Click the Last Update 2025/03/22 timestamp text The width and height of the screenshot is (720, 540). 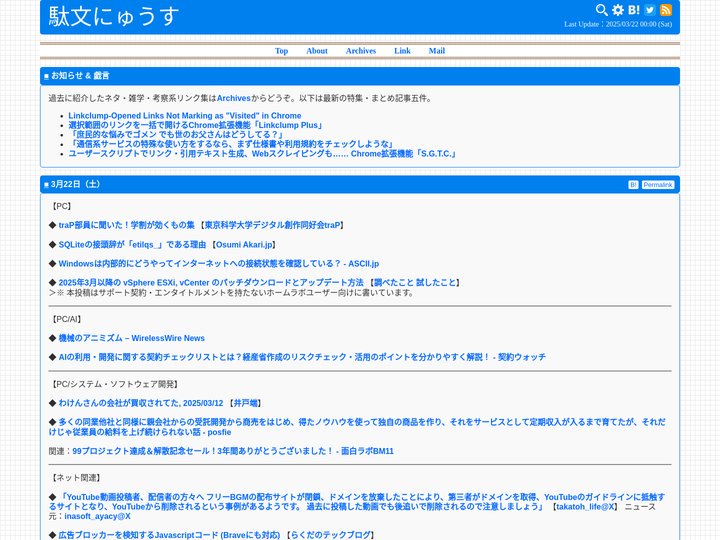pos(618,24)
